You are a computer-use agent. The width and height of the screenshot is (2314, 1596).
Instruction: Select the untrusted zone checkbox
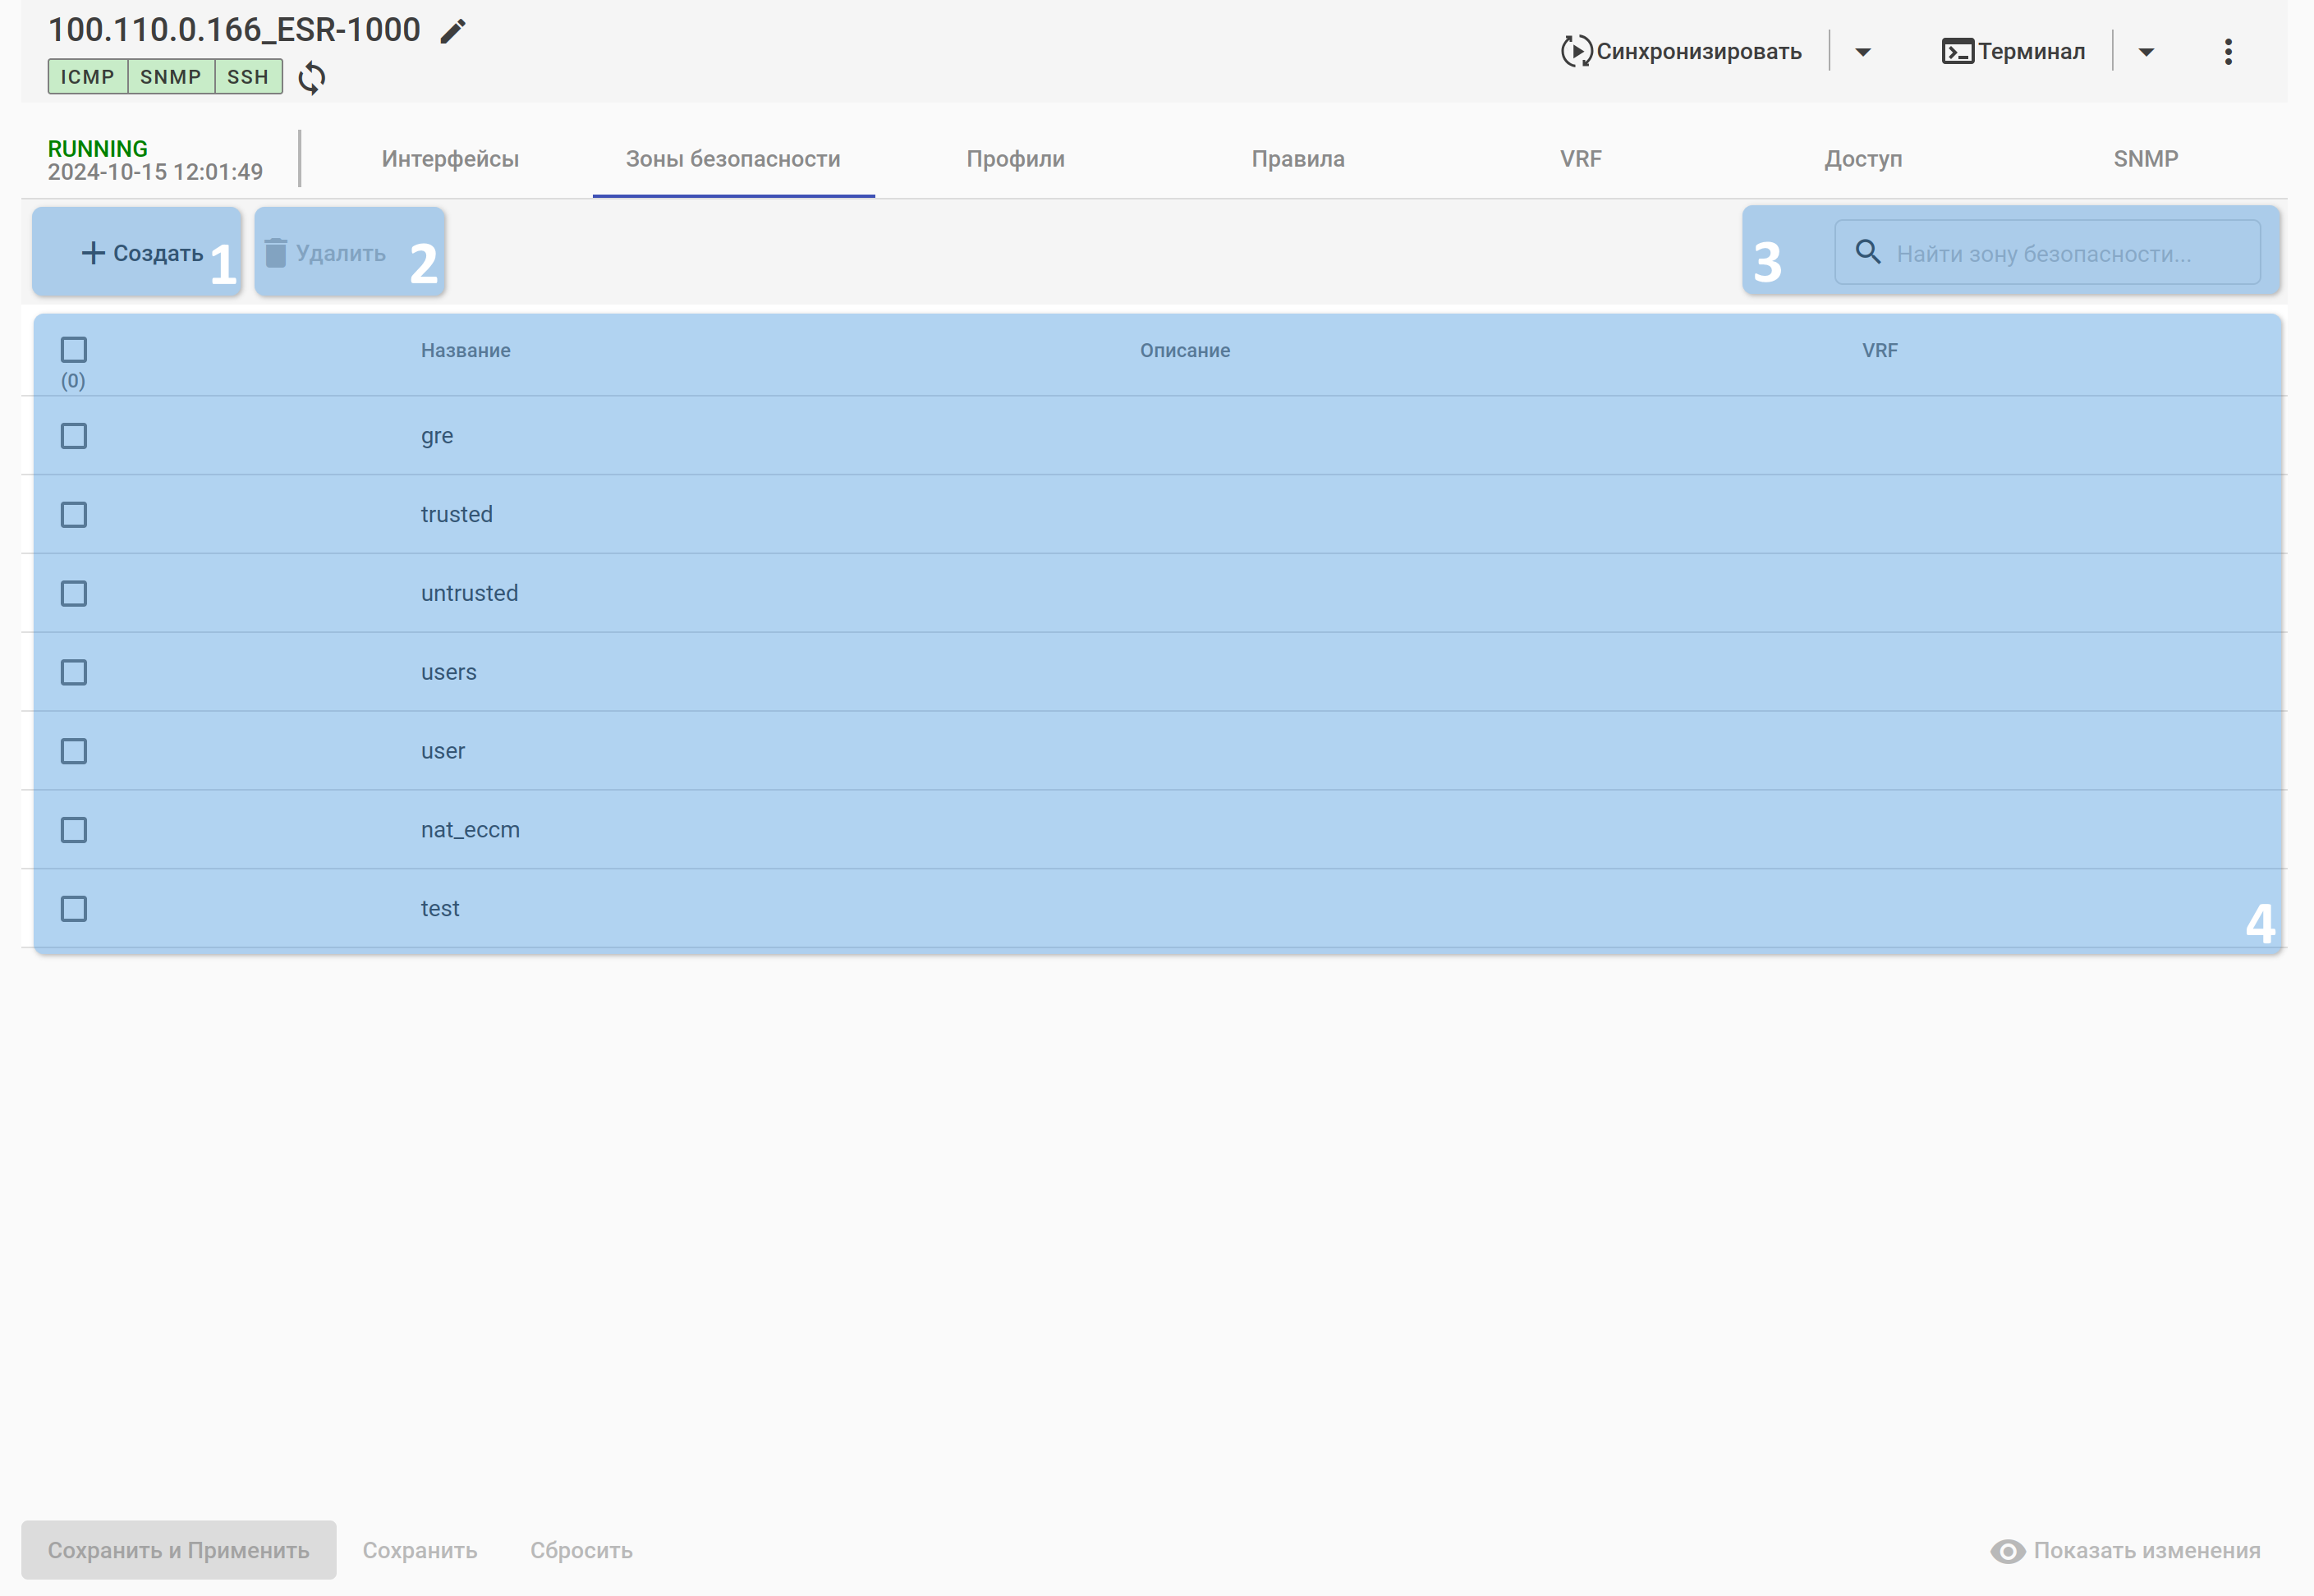pos(74,594)
